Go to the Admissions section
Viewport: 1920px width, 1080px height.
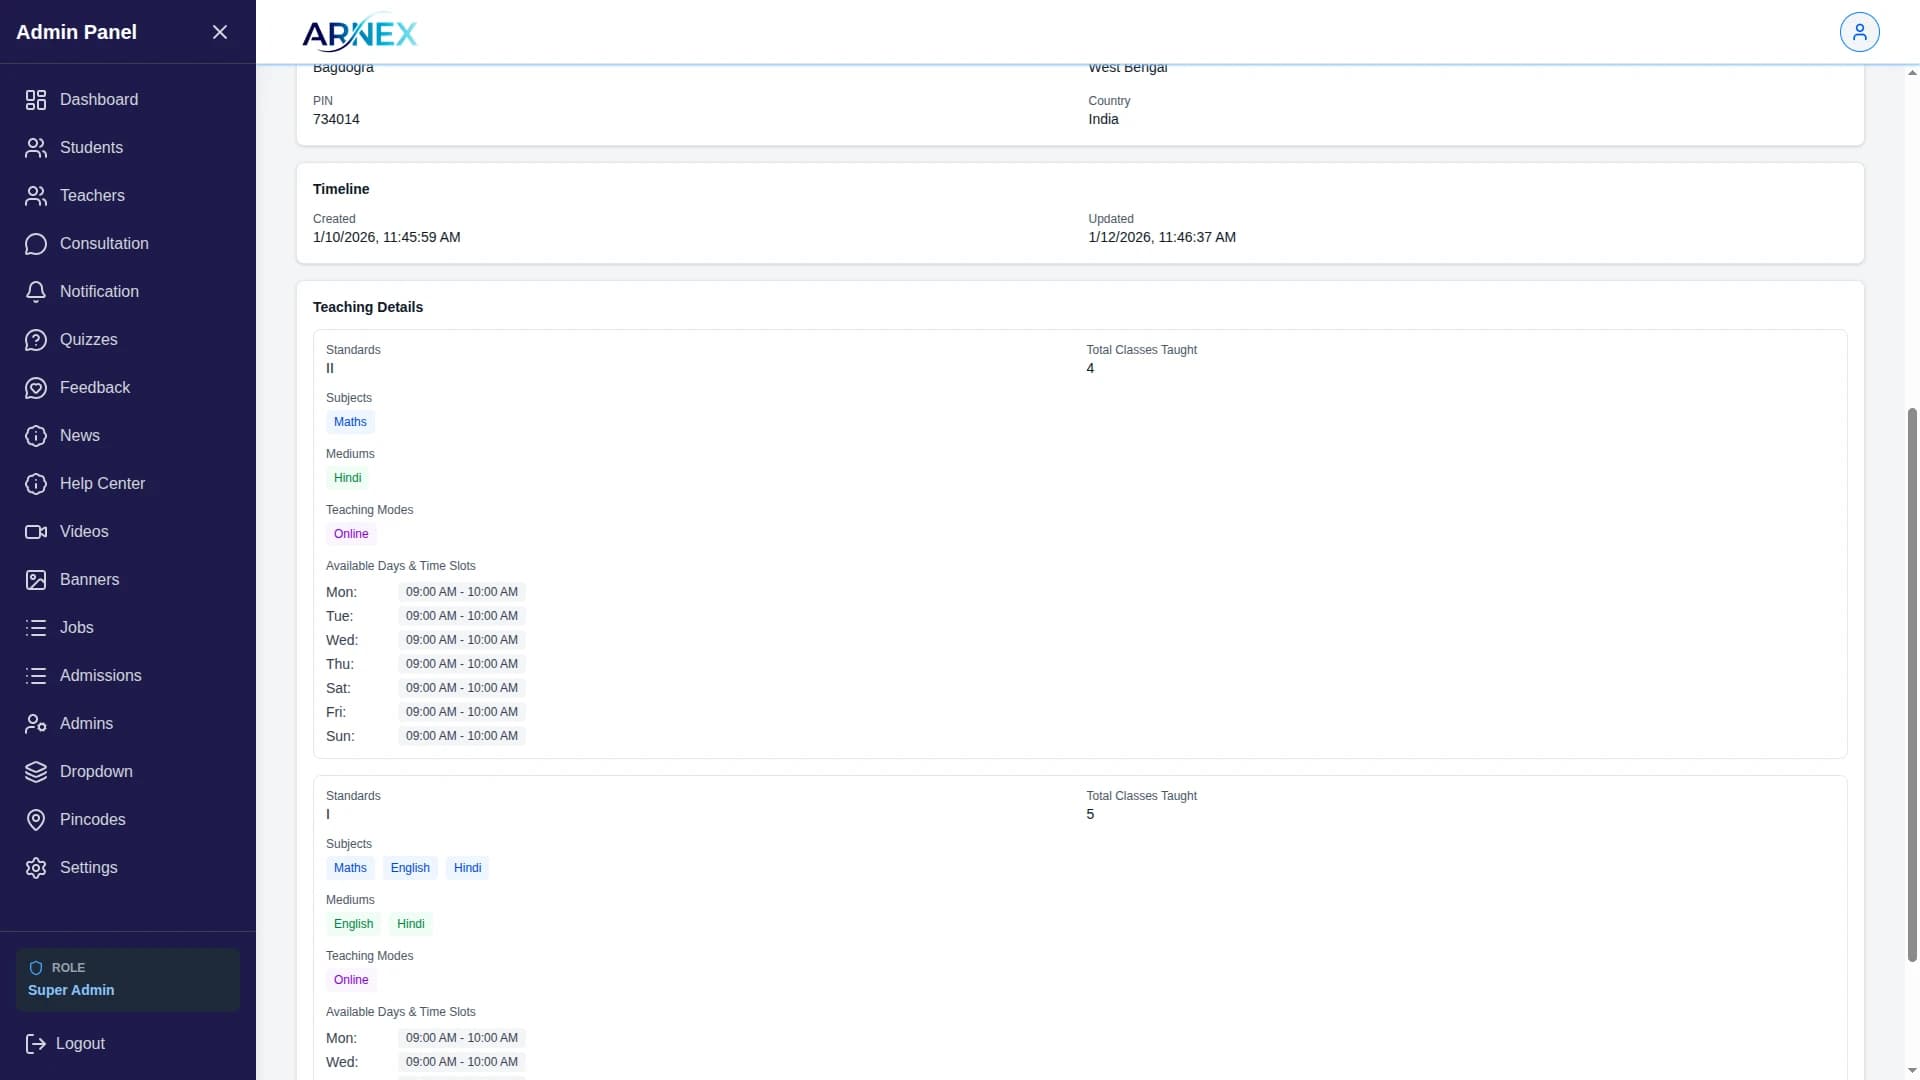click(100, 676)
